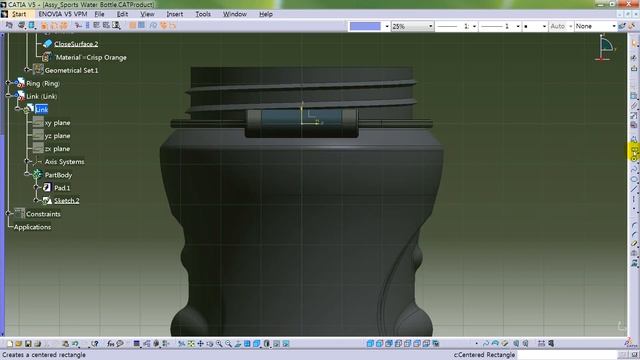Open the View menu
The height and width of the screenshot is (360, 640).
coord(147,14)
